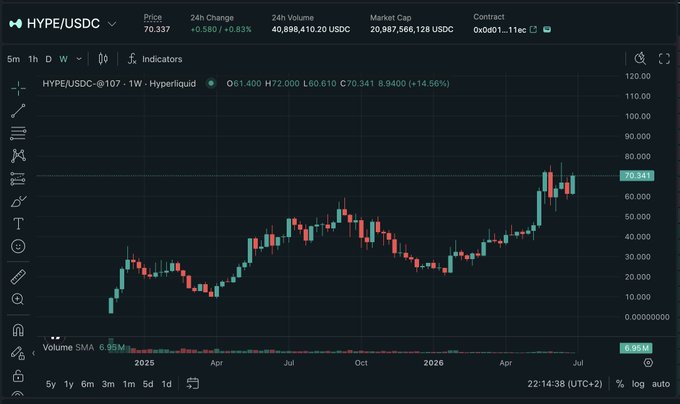The image size is (680, 404).
Task: Select the Text annotation tool
Action: 18,224
